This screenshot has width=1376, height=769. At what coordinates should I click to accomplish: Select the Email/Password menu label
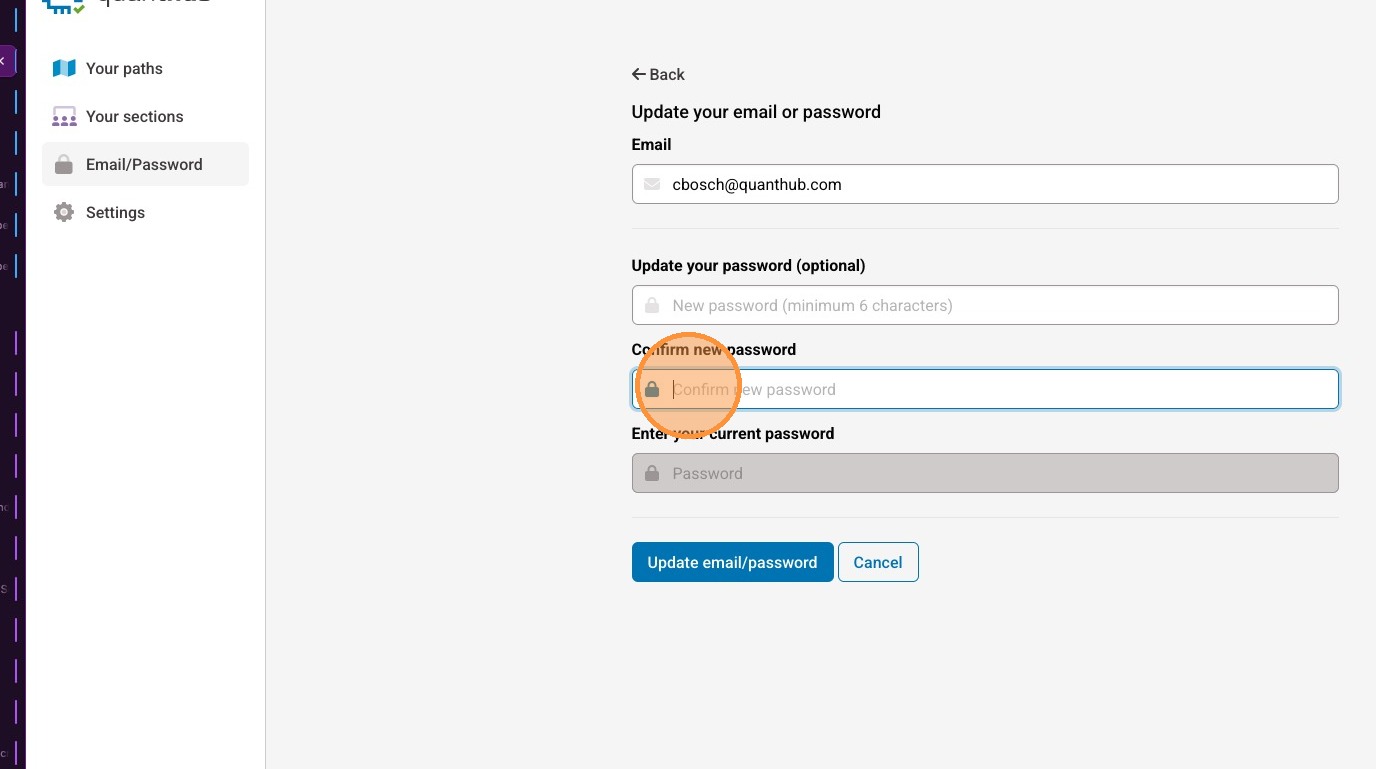tap(144, 165)
